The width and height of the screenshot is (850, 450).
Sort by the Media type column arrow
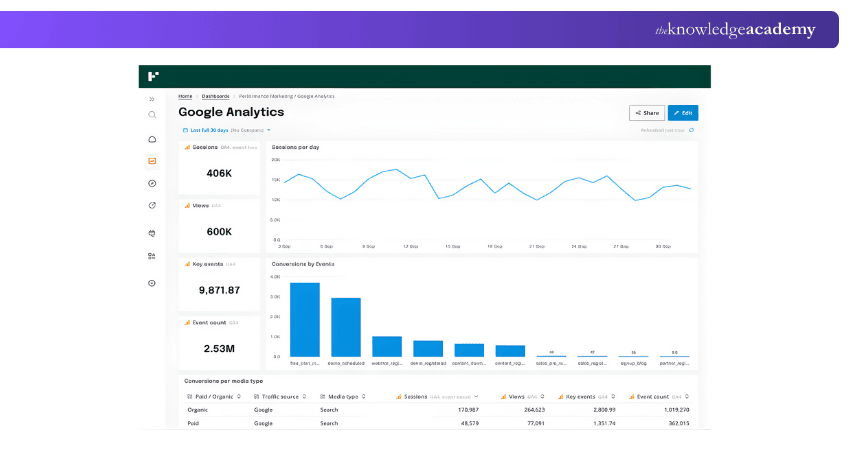[x=363, y=397]
